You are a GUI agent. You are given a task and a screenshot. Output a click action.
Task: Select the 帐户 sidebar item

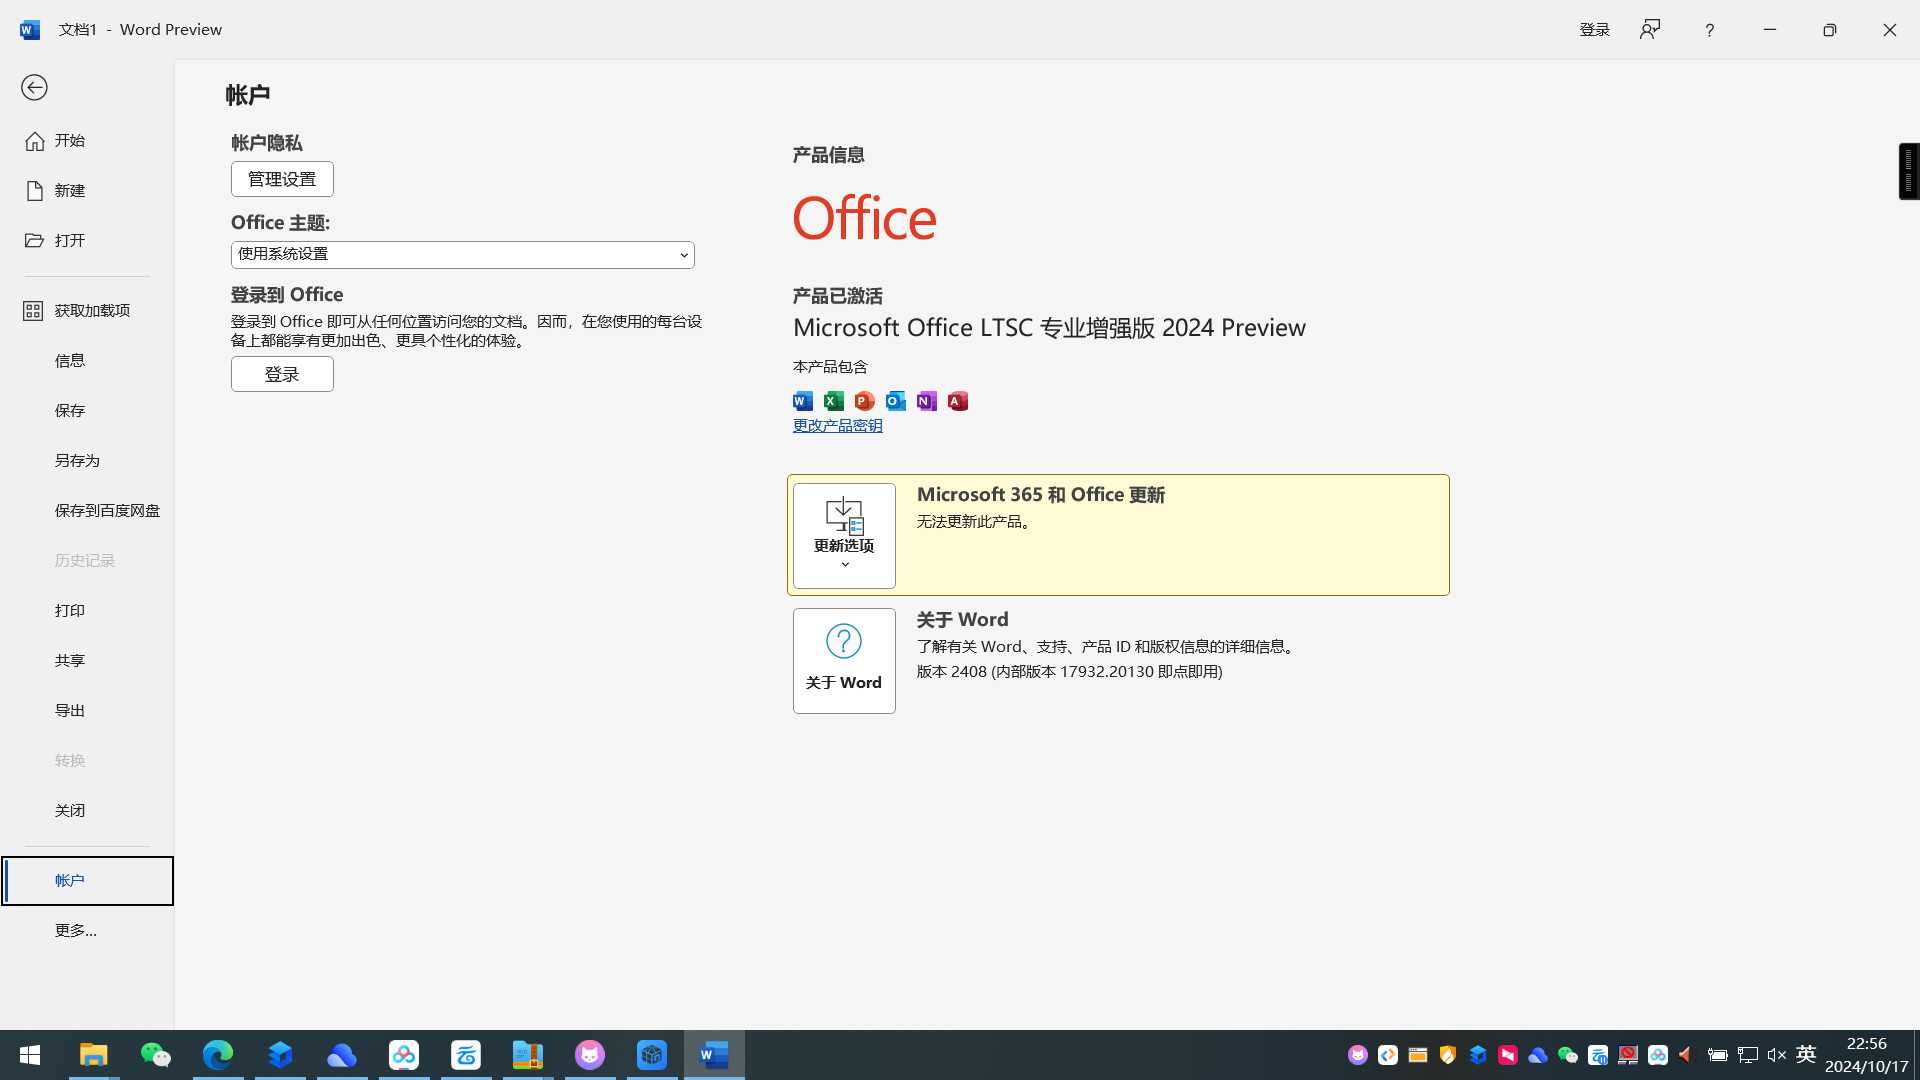point(87,881)
